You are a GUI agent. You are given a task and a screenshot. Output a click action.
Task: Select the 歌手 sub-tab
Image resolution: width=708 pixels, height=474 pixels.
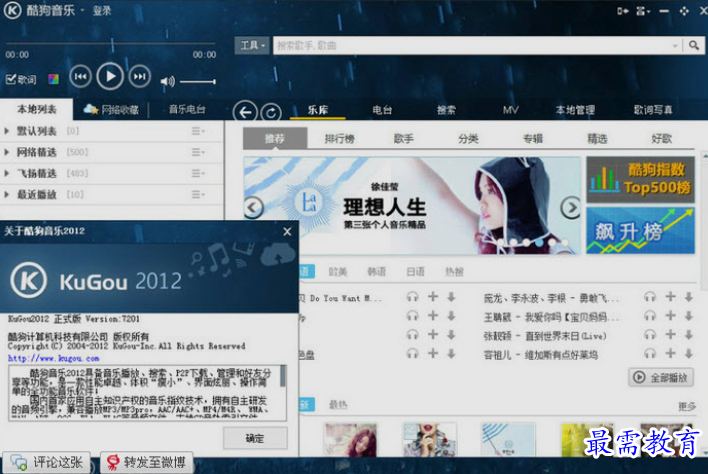(x=404, y=139)
